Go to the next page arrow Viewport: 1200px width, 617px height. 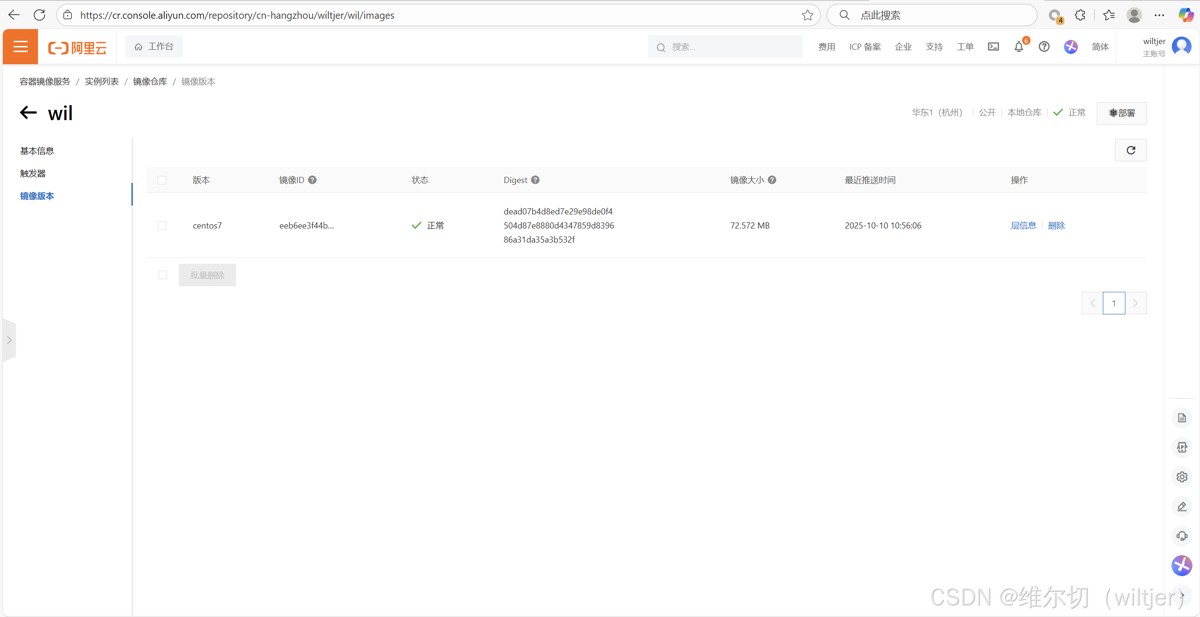[1136, 303]
